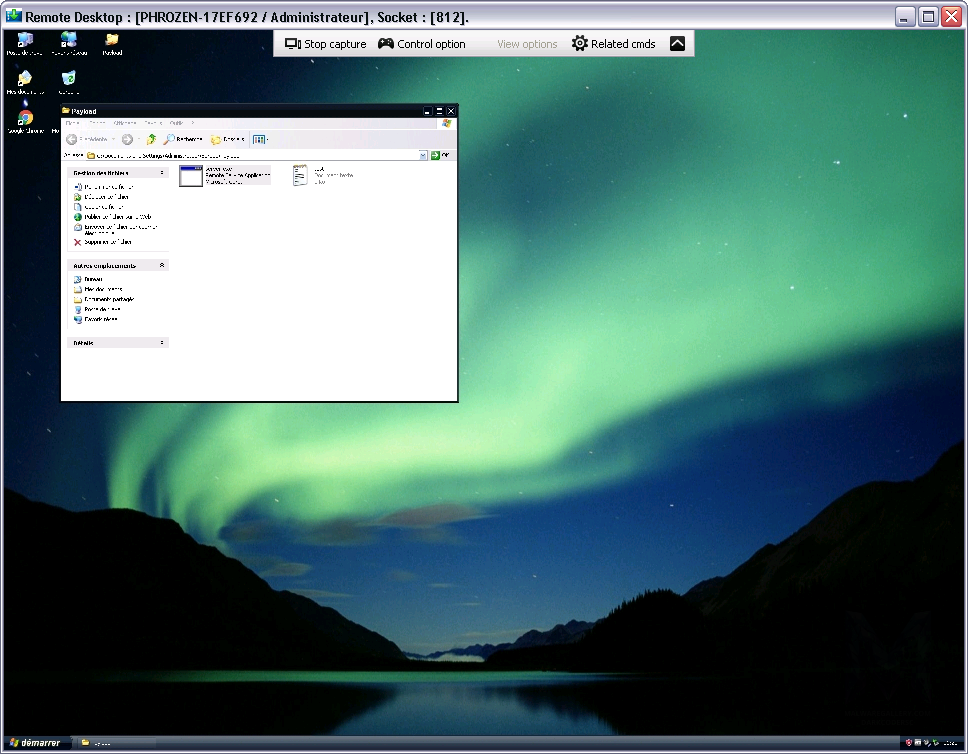
Task: Select the application file in Payload folder
Action: coord(191,176)
